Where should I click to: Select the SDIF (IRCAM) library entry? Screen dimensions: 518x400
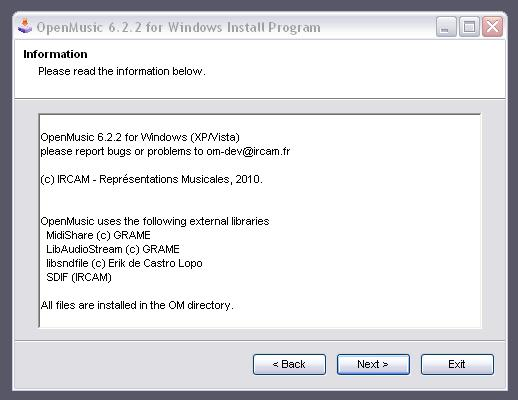(79, 277)
